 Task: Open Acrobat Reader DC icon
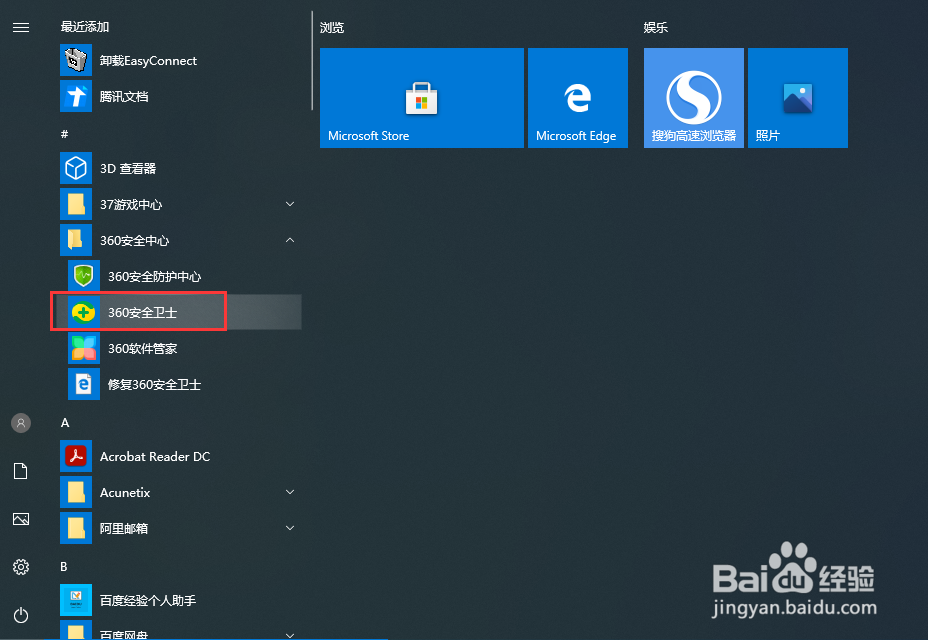[x=76, y=456]
